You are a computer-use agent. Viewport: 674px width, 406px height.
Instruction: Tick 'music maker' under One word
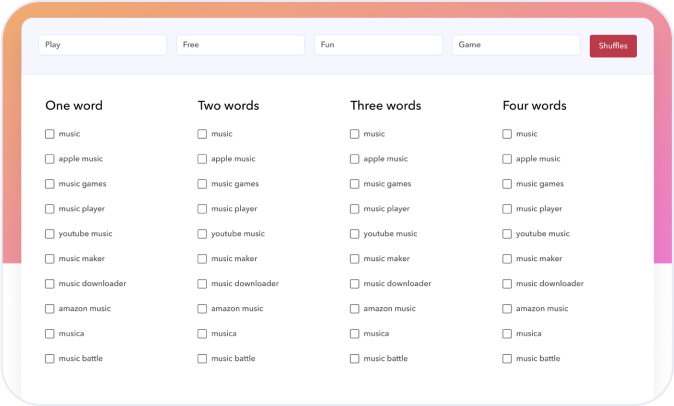point(50,259)
